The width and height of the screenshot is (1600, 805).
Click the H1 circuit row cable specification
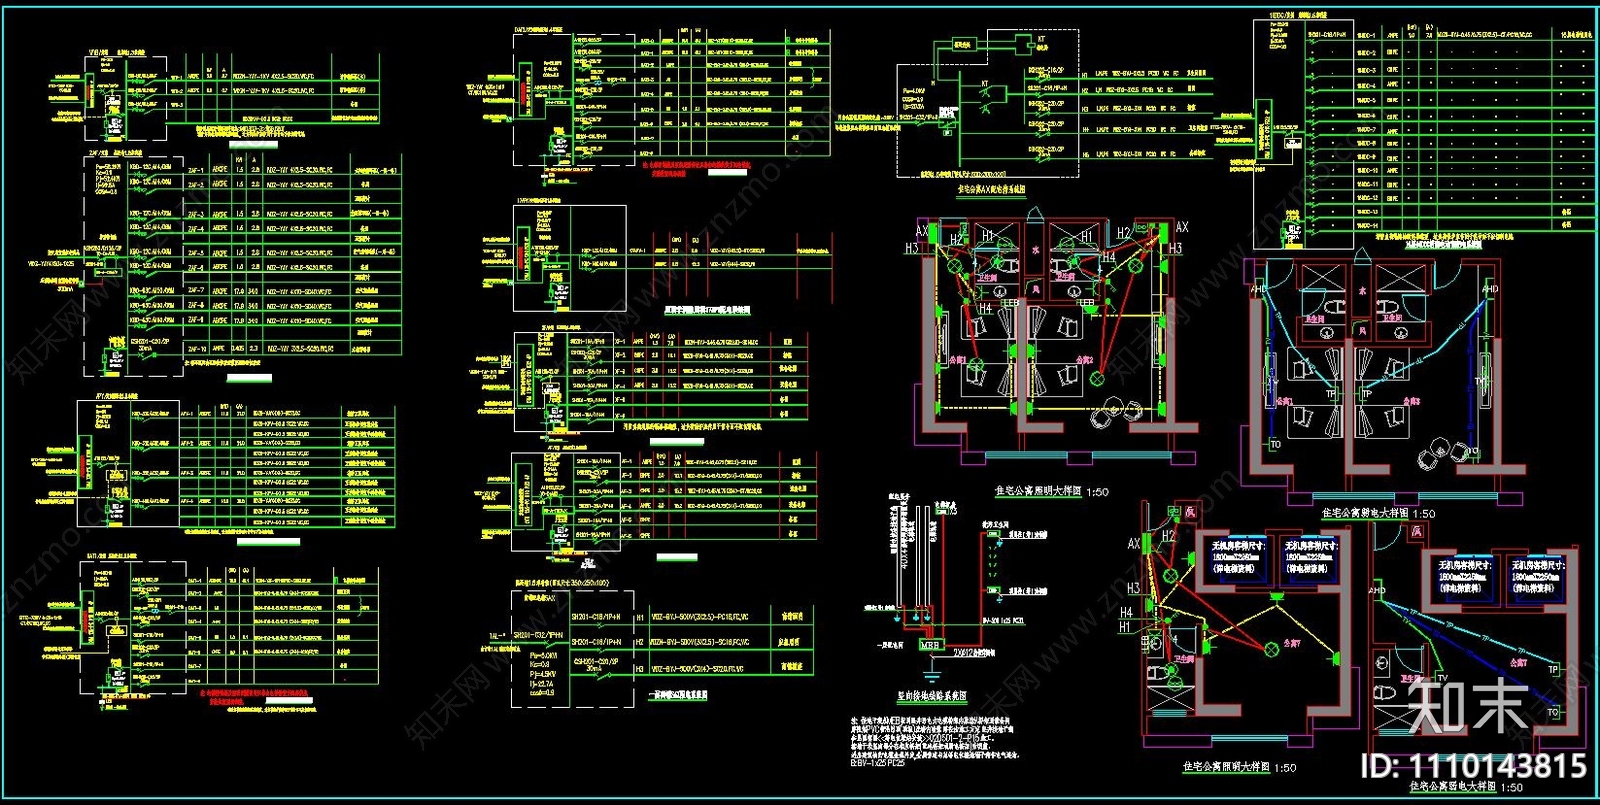point(700,618)
